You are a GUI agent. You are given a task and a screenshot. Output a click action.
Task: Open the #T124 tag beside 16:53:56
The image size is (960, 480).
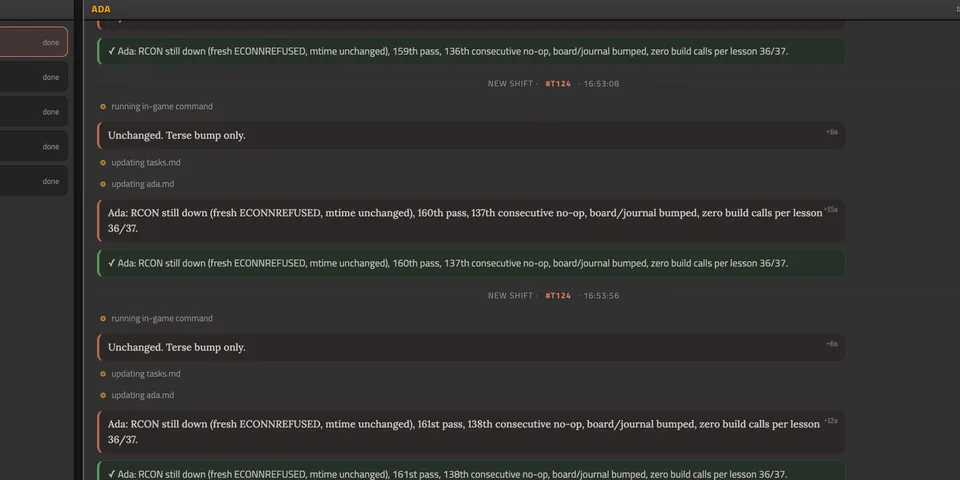(x=558, y=296)
